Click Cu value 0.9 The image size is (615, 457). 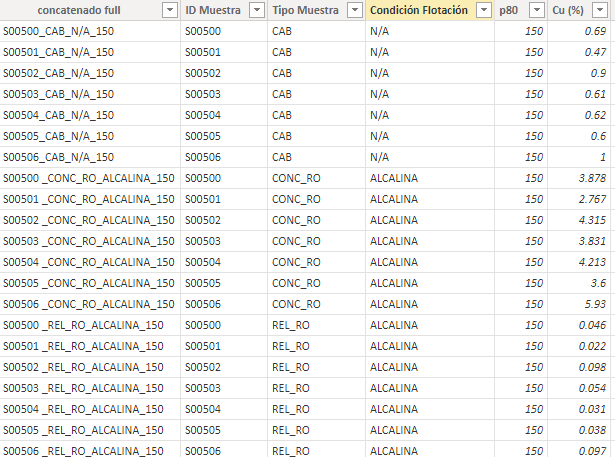(x=579, y=73)
